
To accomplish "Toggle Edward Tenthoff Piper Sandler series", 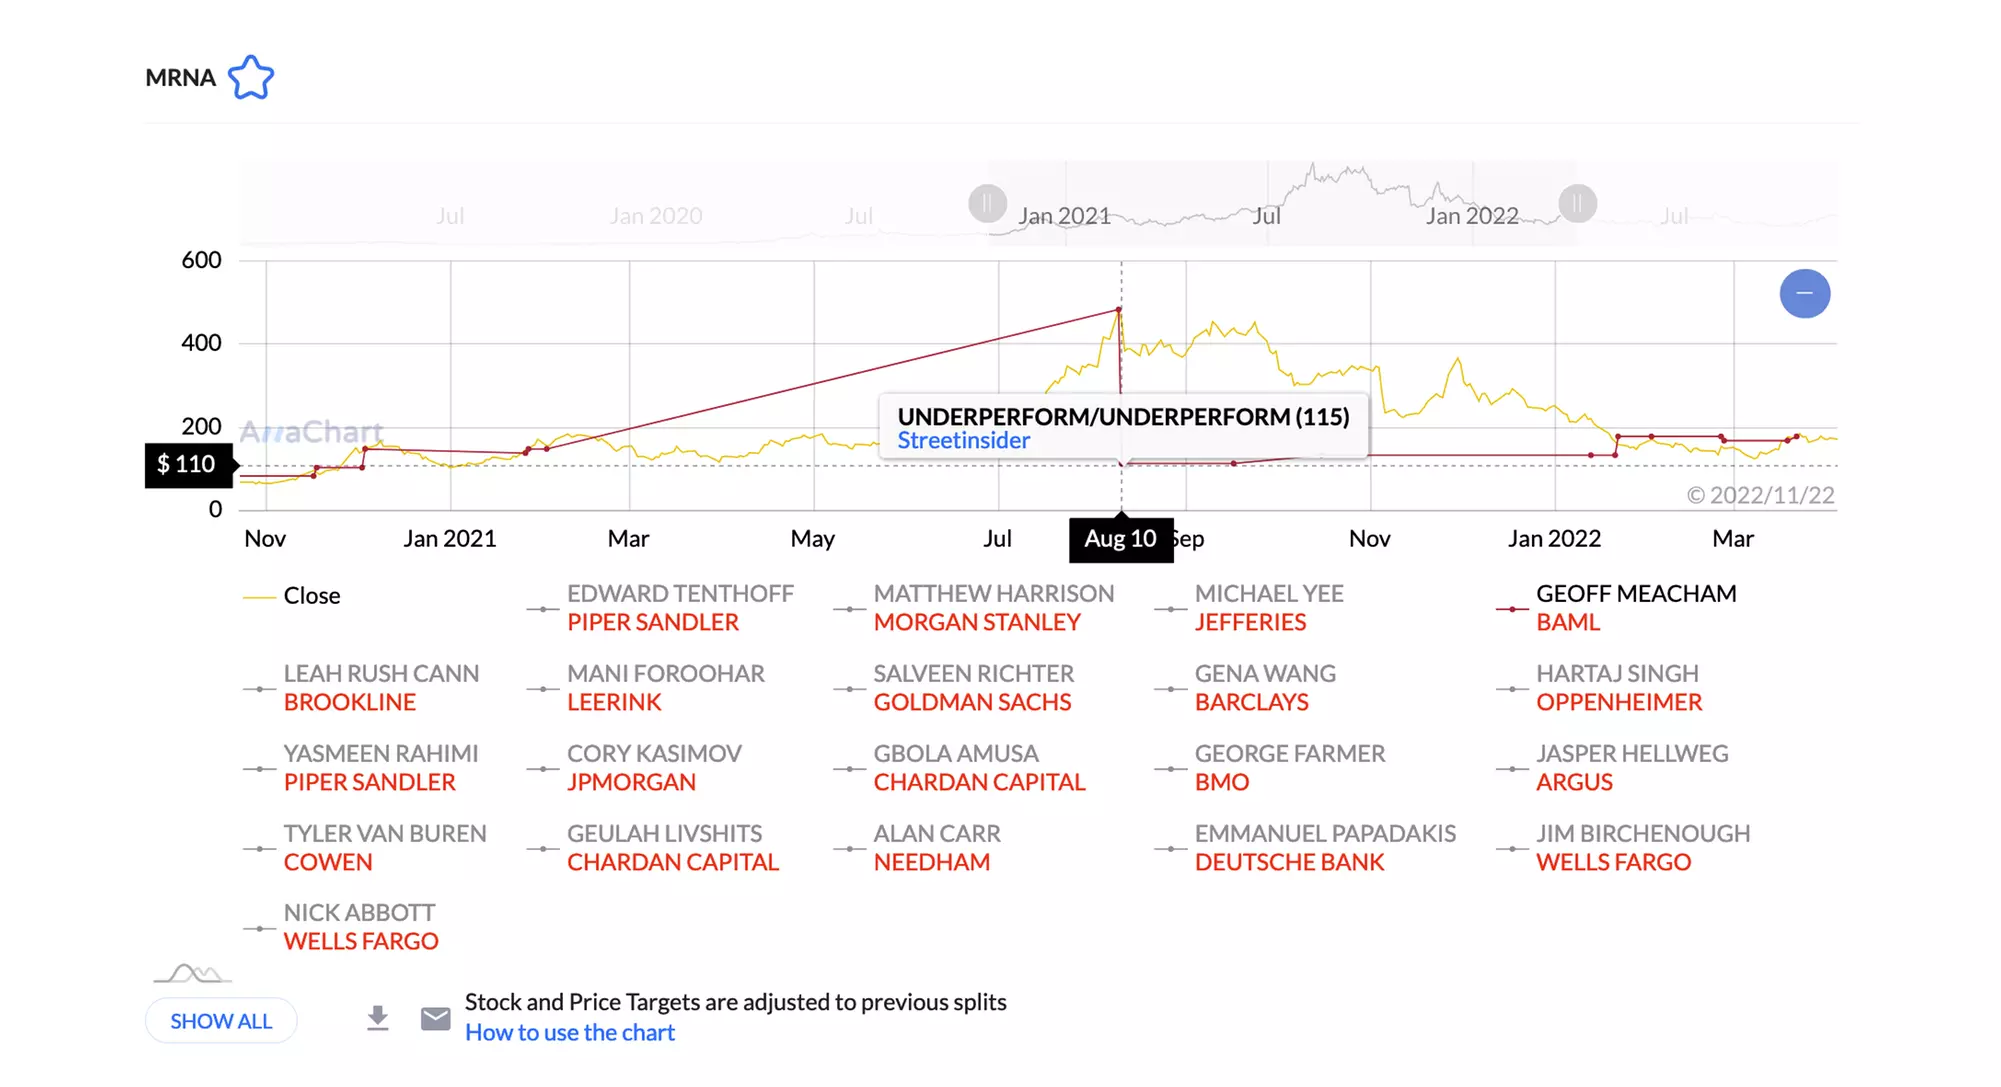I will (661, 608).
